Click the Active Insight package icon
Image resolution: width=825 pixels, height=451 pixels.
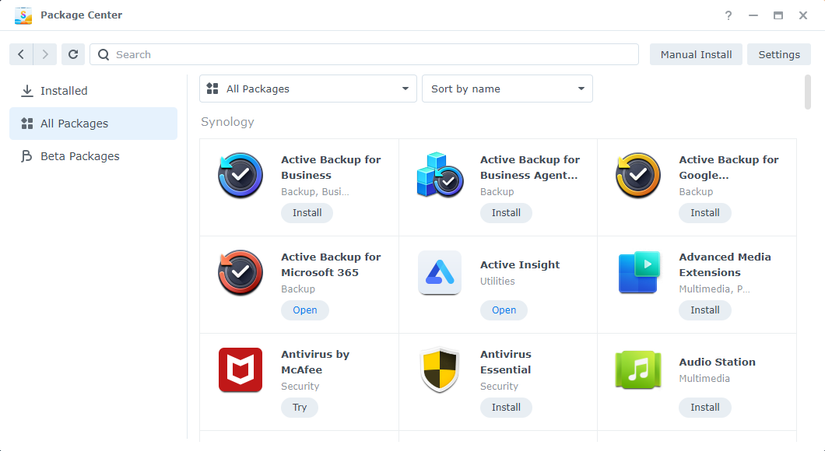coord(439,273)
